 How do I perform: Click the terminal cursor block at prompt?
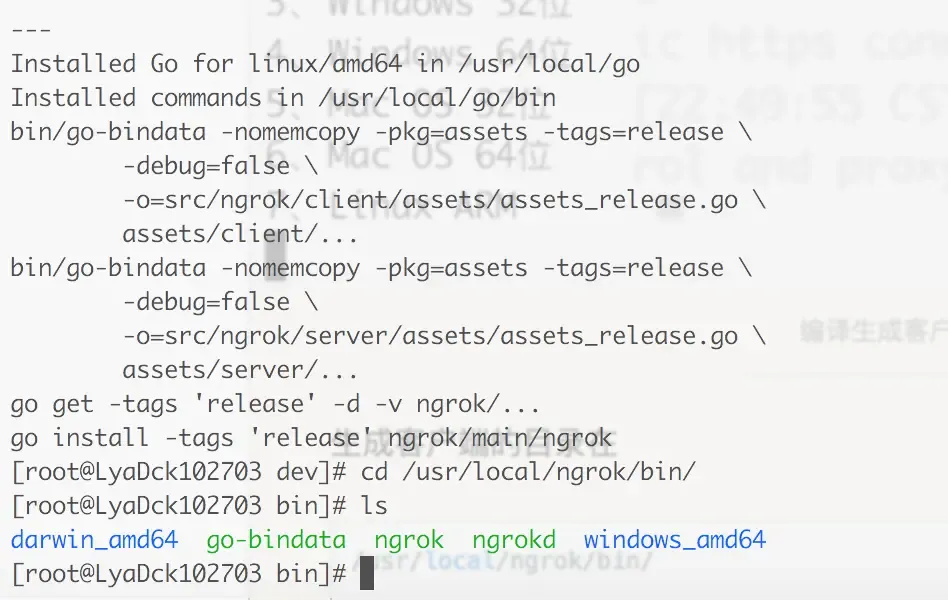click(x=367, y=575)
